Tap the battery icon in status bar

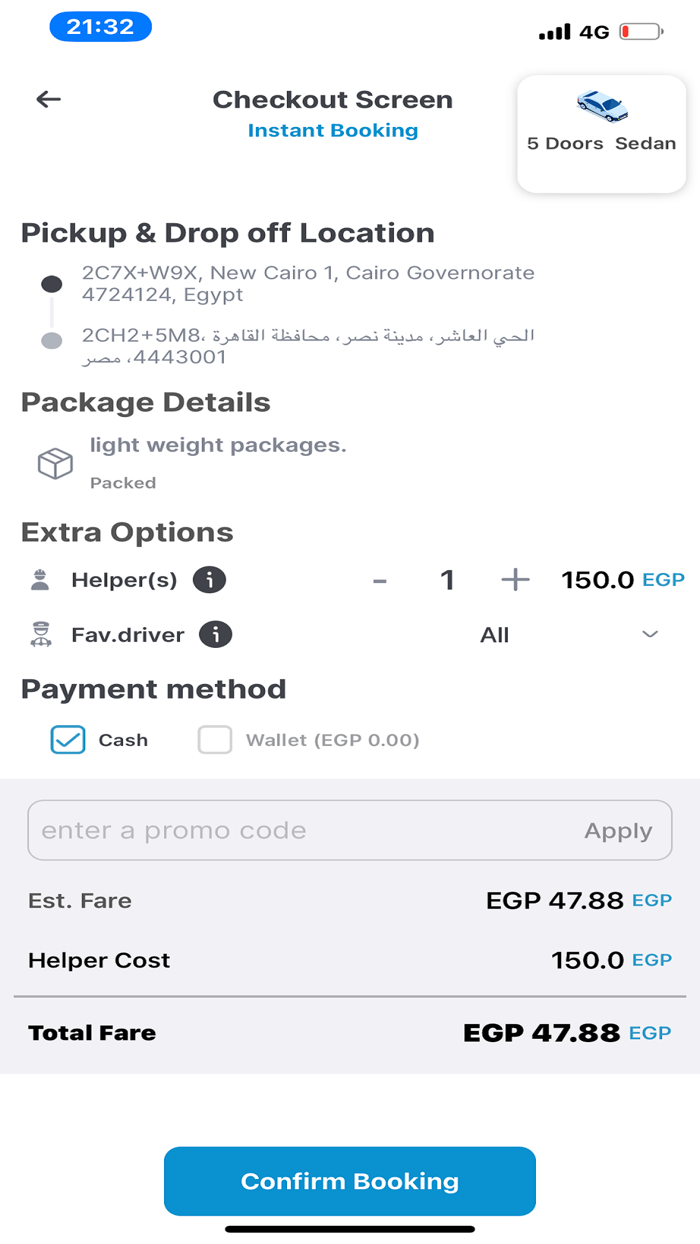(x=641, y=32)
